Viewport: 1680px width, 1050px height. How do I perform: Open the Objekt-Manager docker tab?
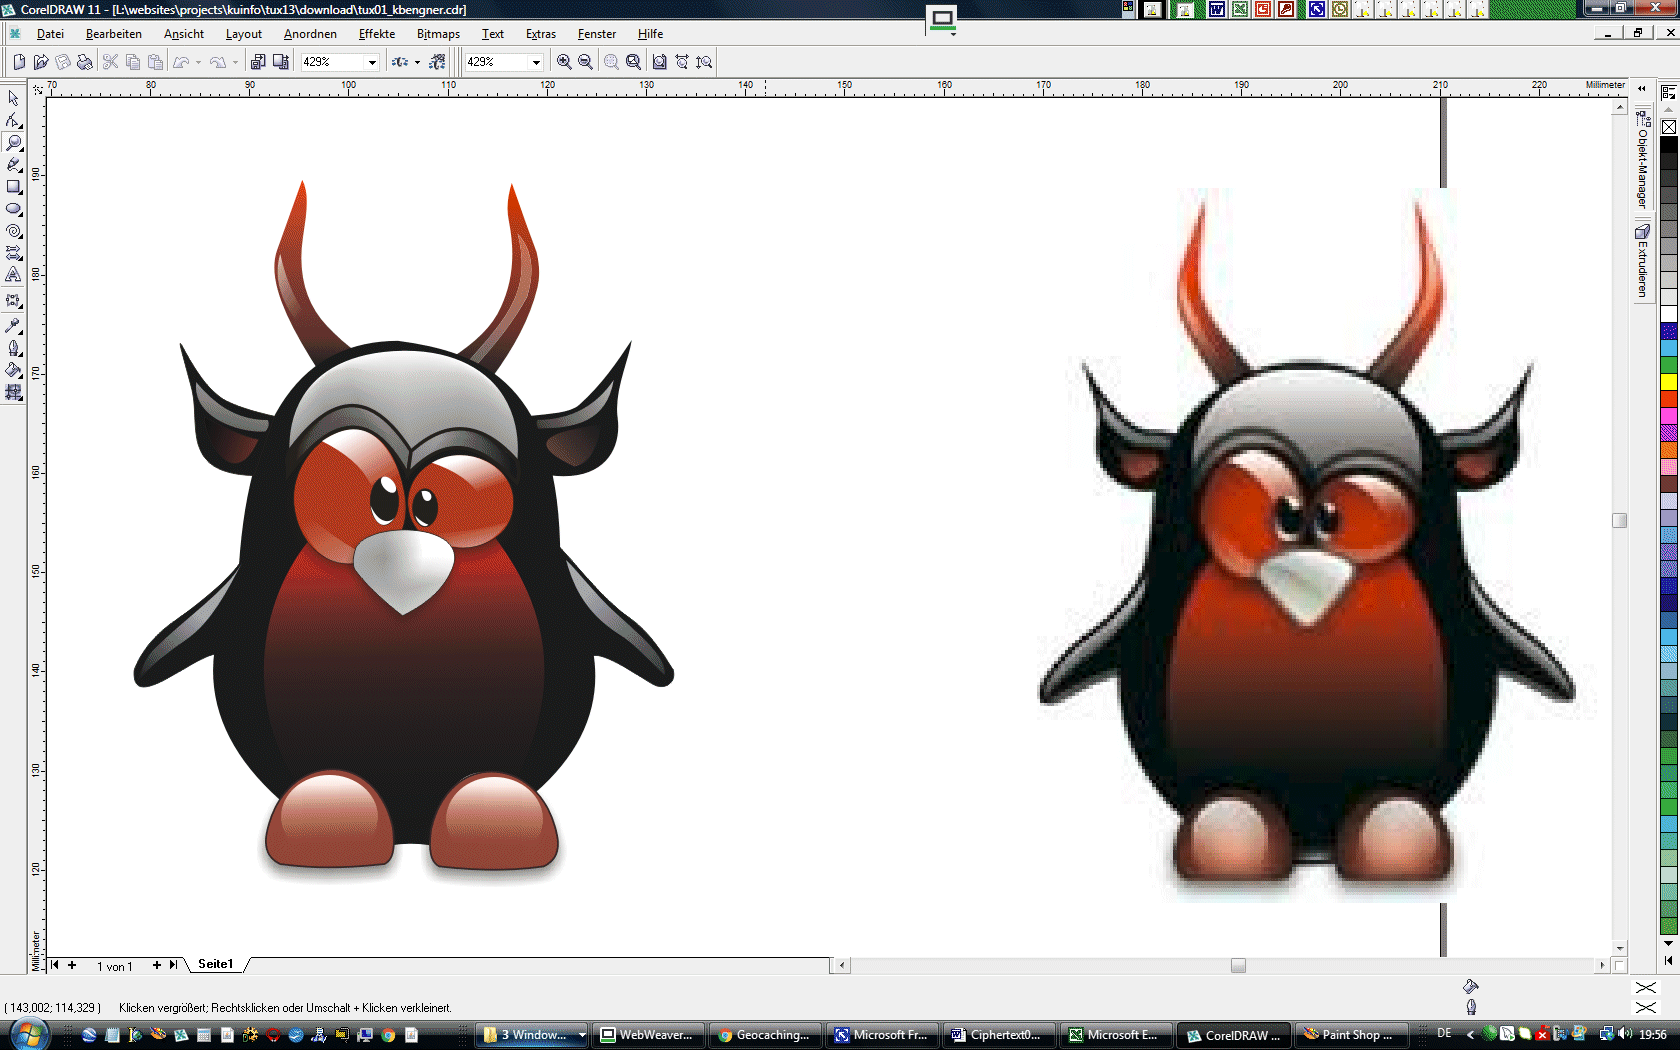coord(1642,160)
